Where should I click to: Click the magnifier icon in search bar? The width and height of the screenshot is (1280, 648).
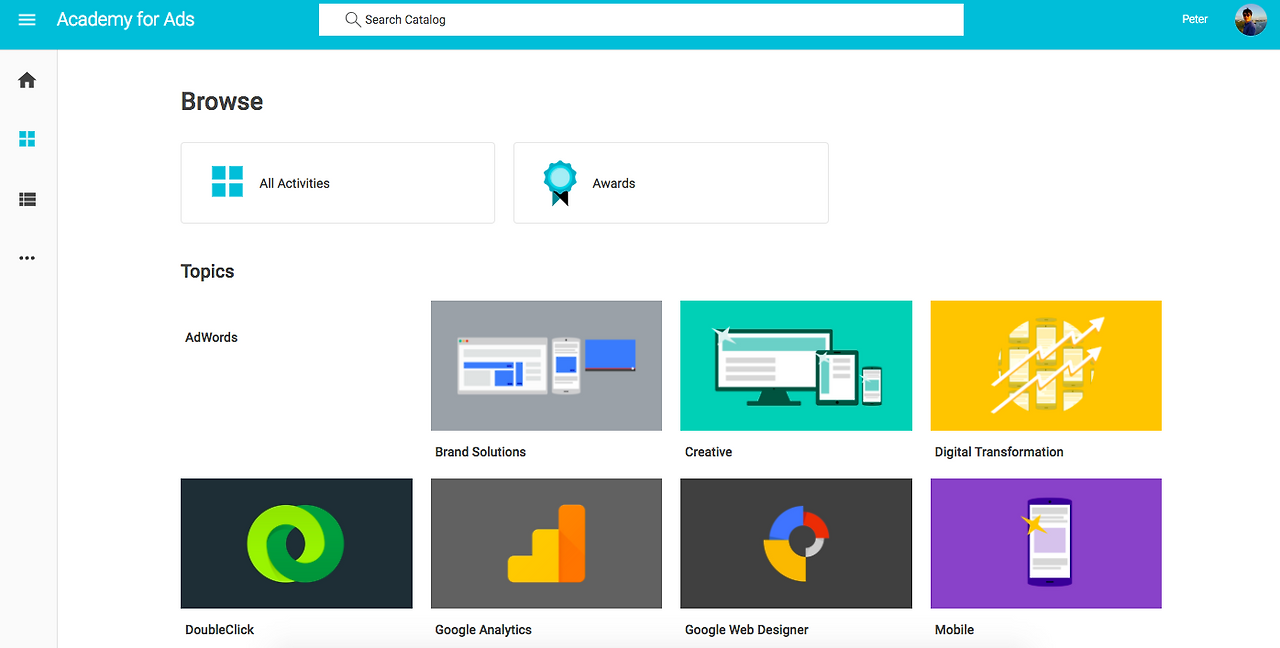pos(352,19)
